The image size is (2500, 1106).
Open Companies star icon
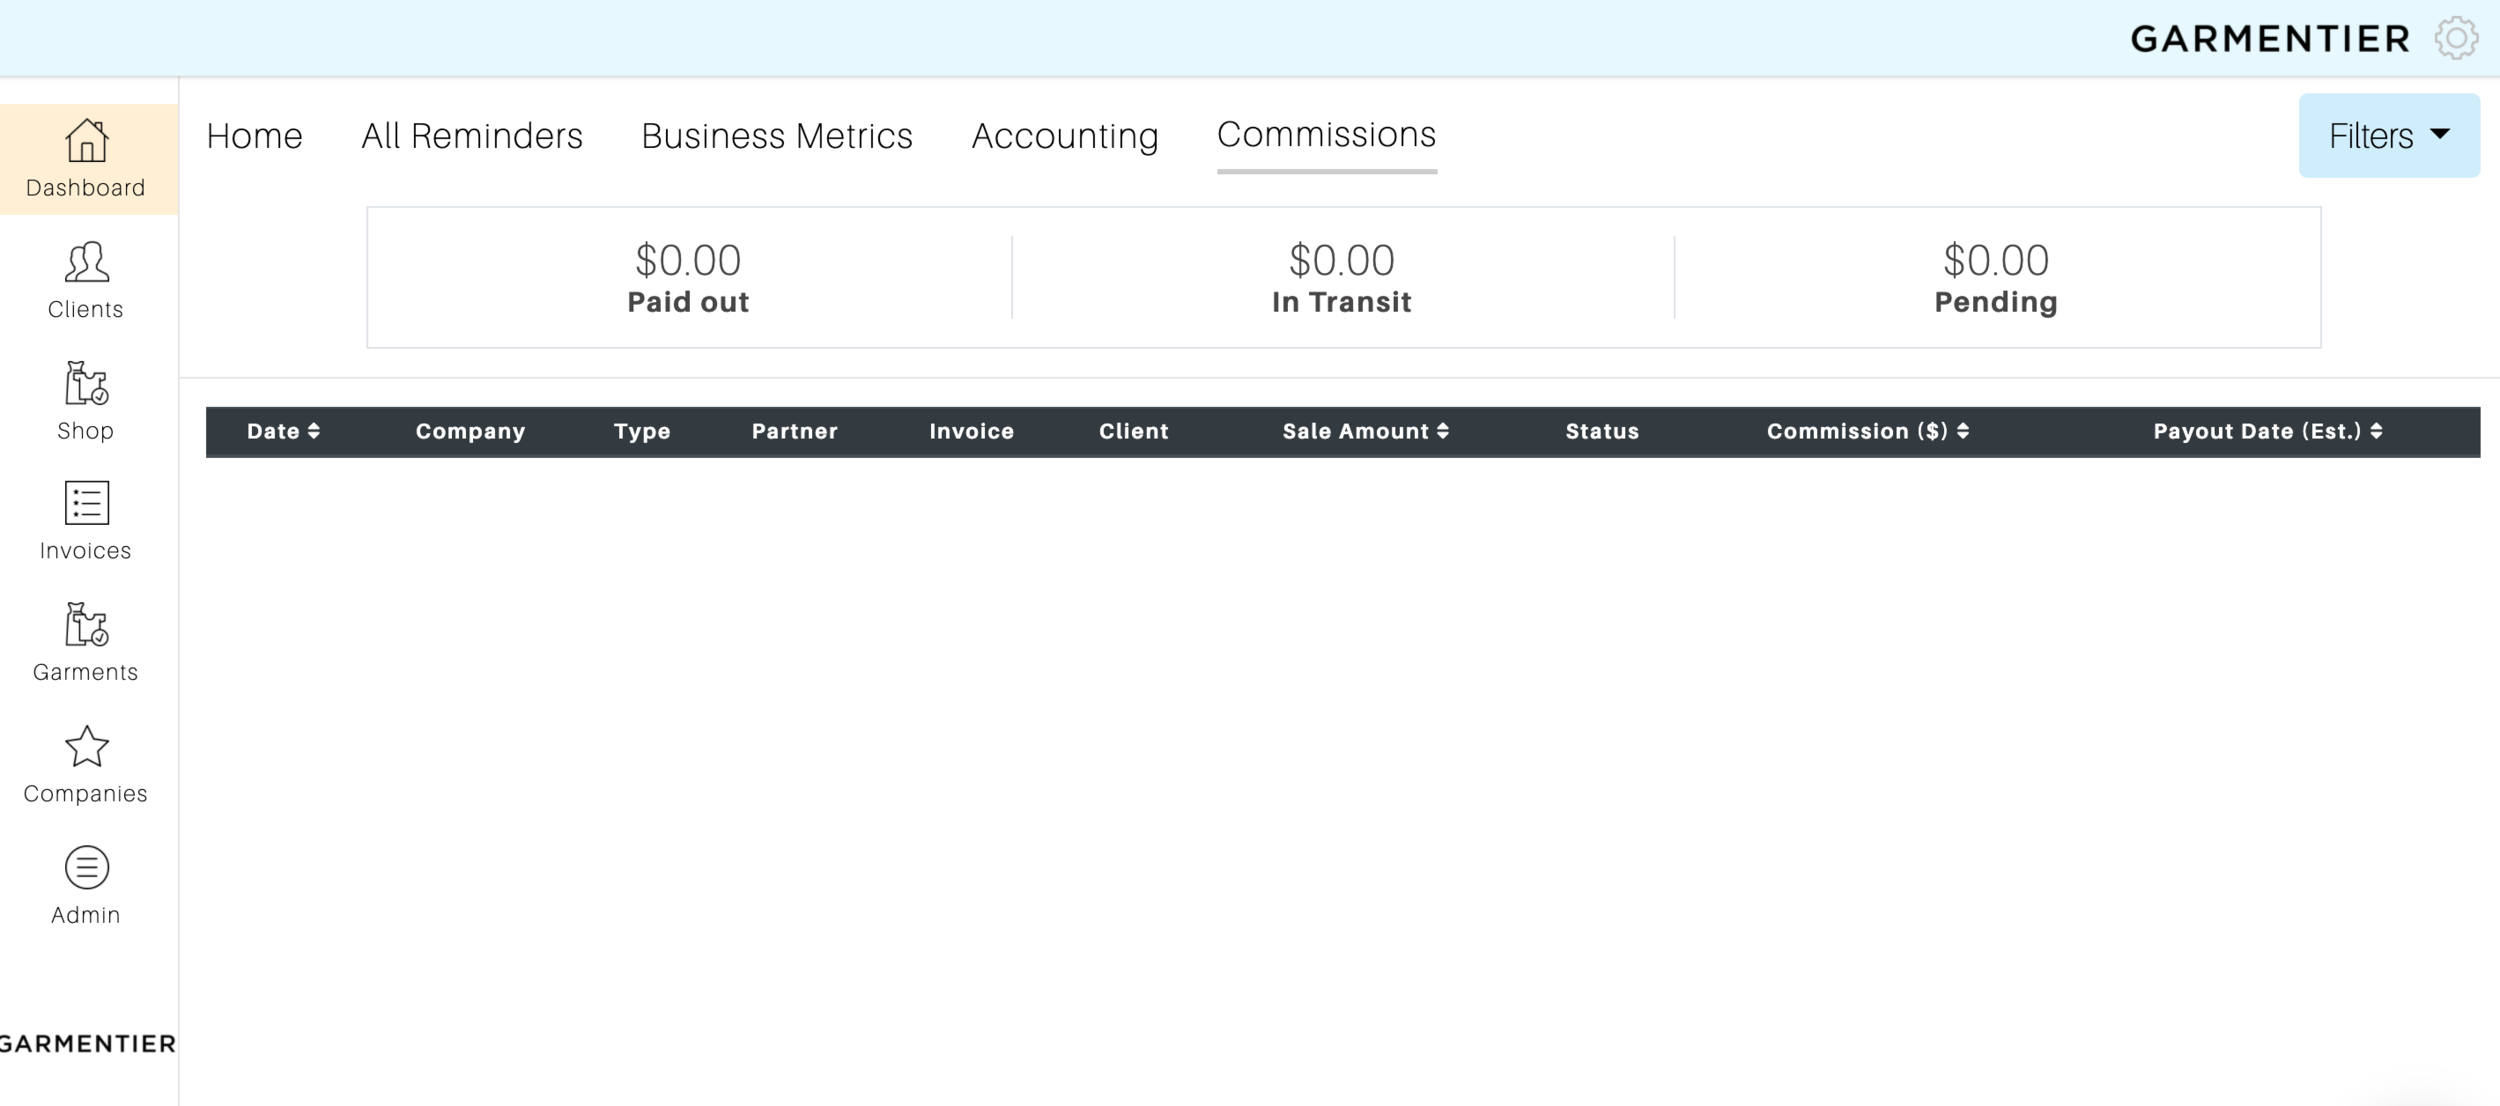click(x=87, y=747)
